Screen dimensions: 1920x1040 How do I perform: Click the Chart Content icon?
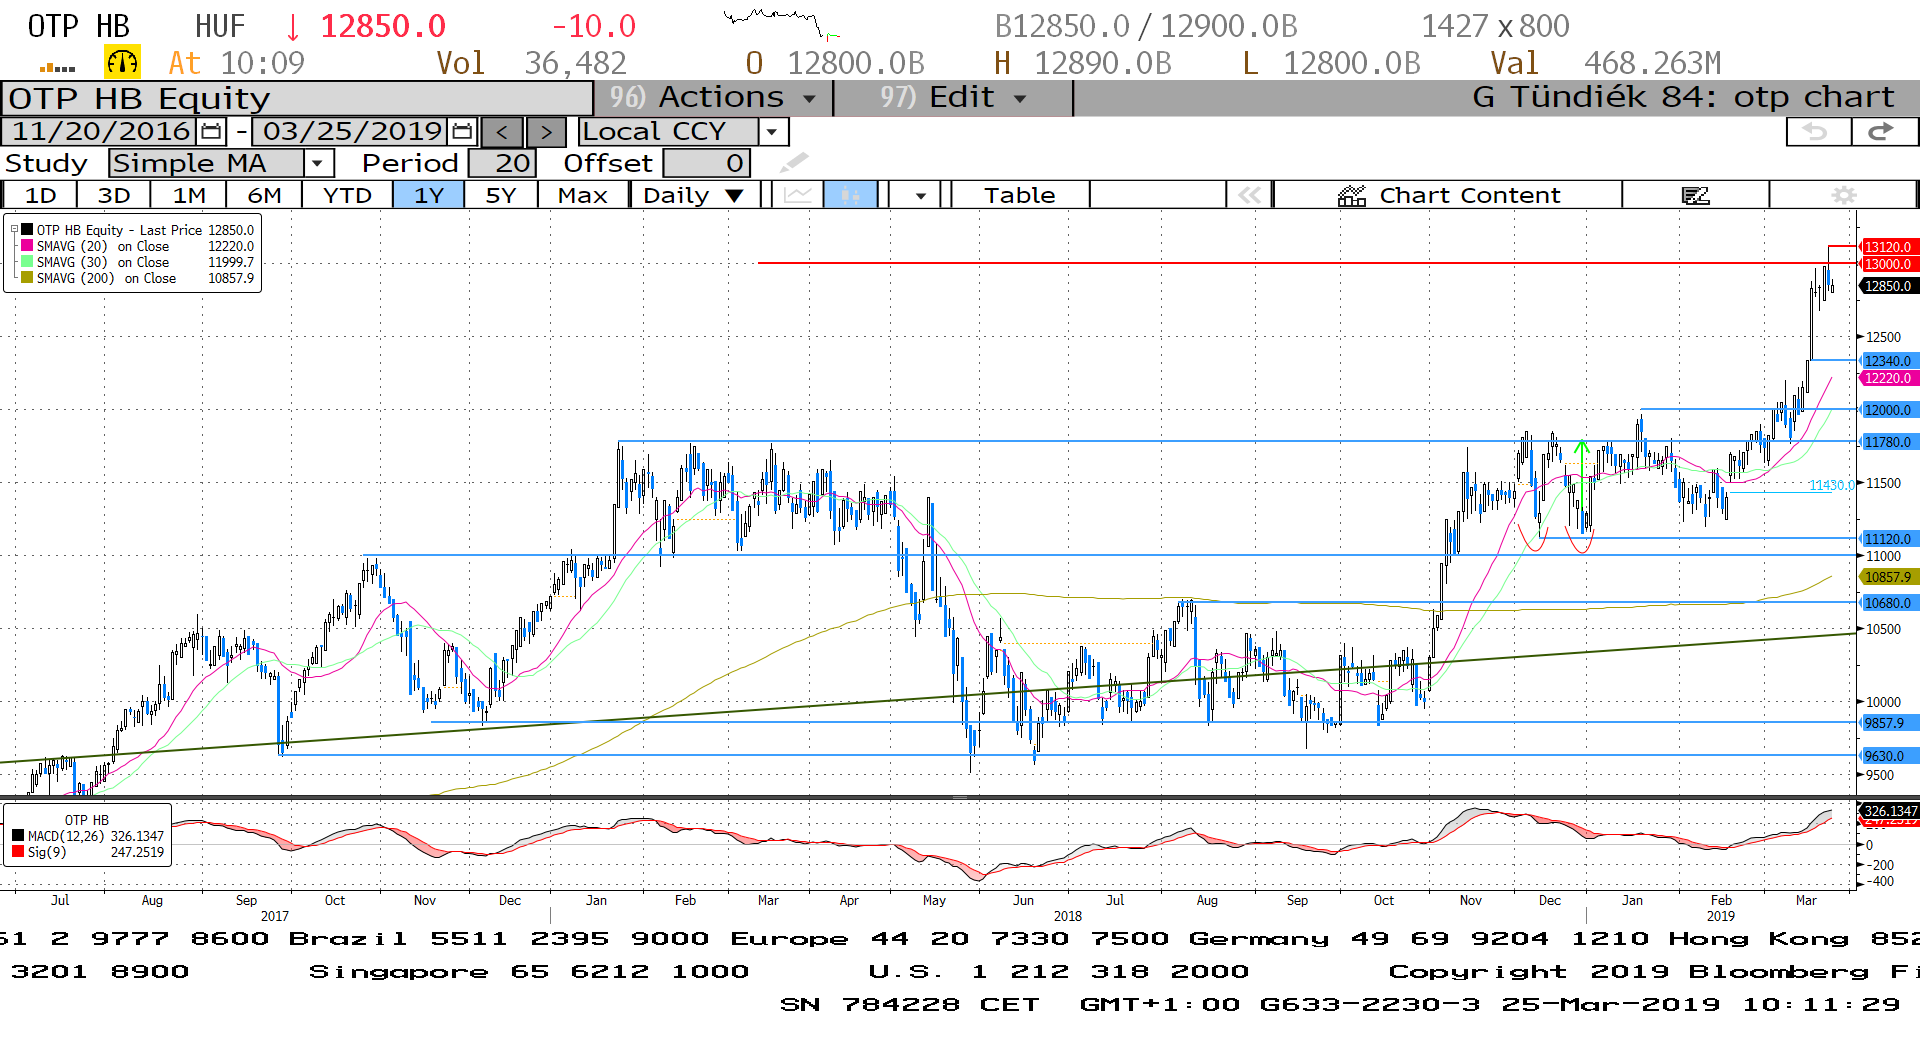(1351, 195)
